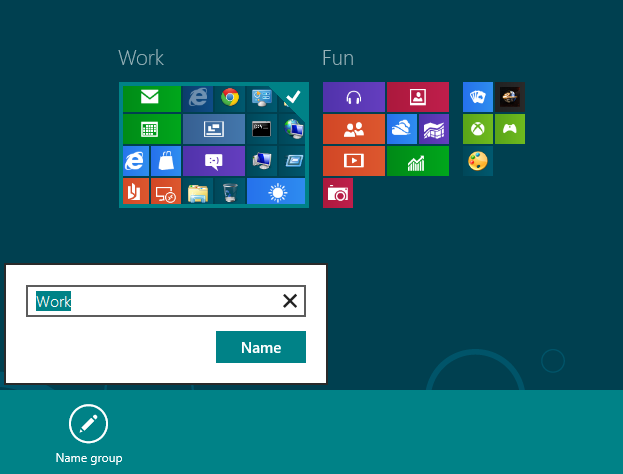Screen dimensions: 623x474
Task: Clear the group name text field
Action: pyautogui.click(x=290, y=301)
